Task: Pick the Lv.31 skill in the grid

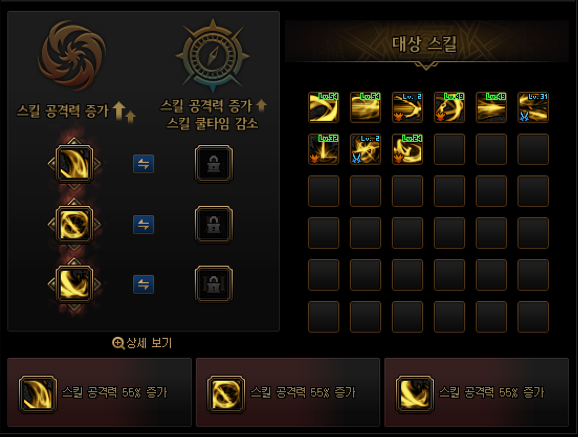Action: tap(533, 107)
